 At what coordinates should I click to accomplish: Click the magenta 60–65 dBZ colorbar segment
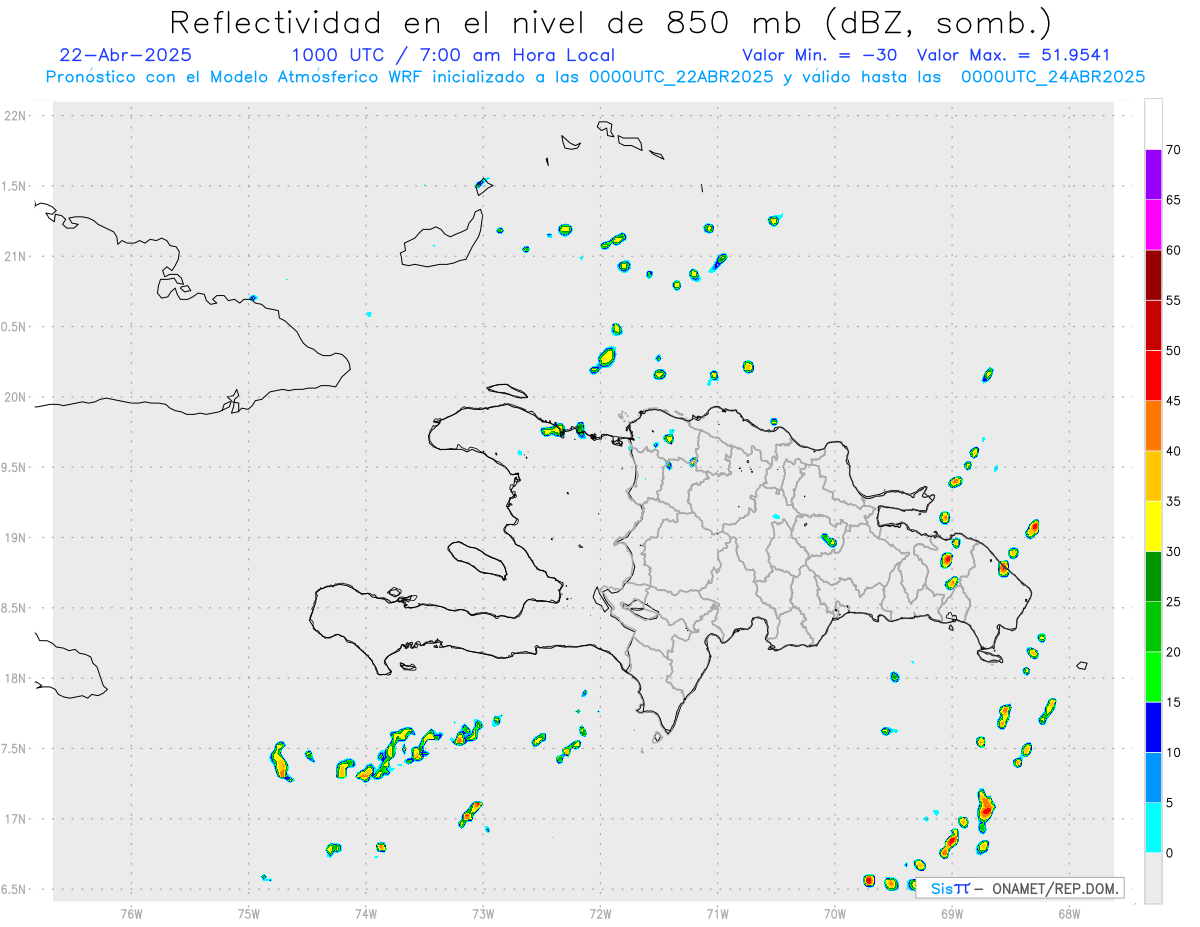click(1153, 225)
